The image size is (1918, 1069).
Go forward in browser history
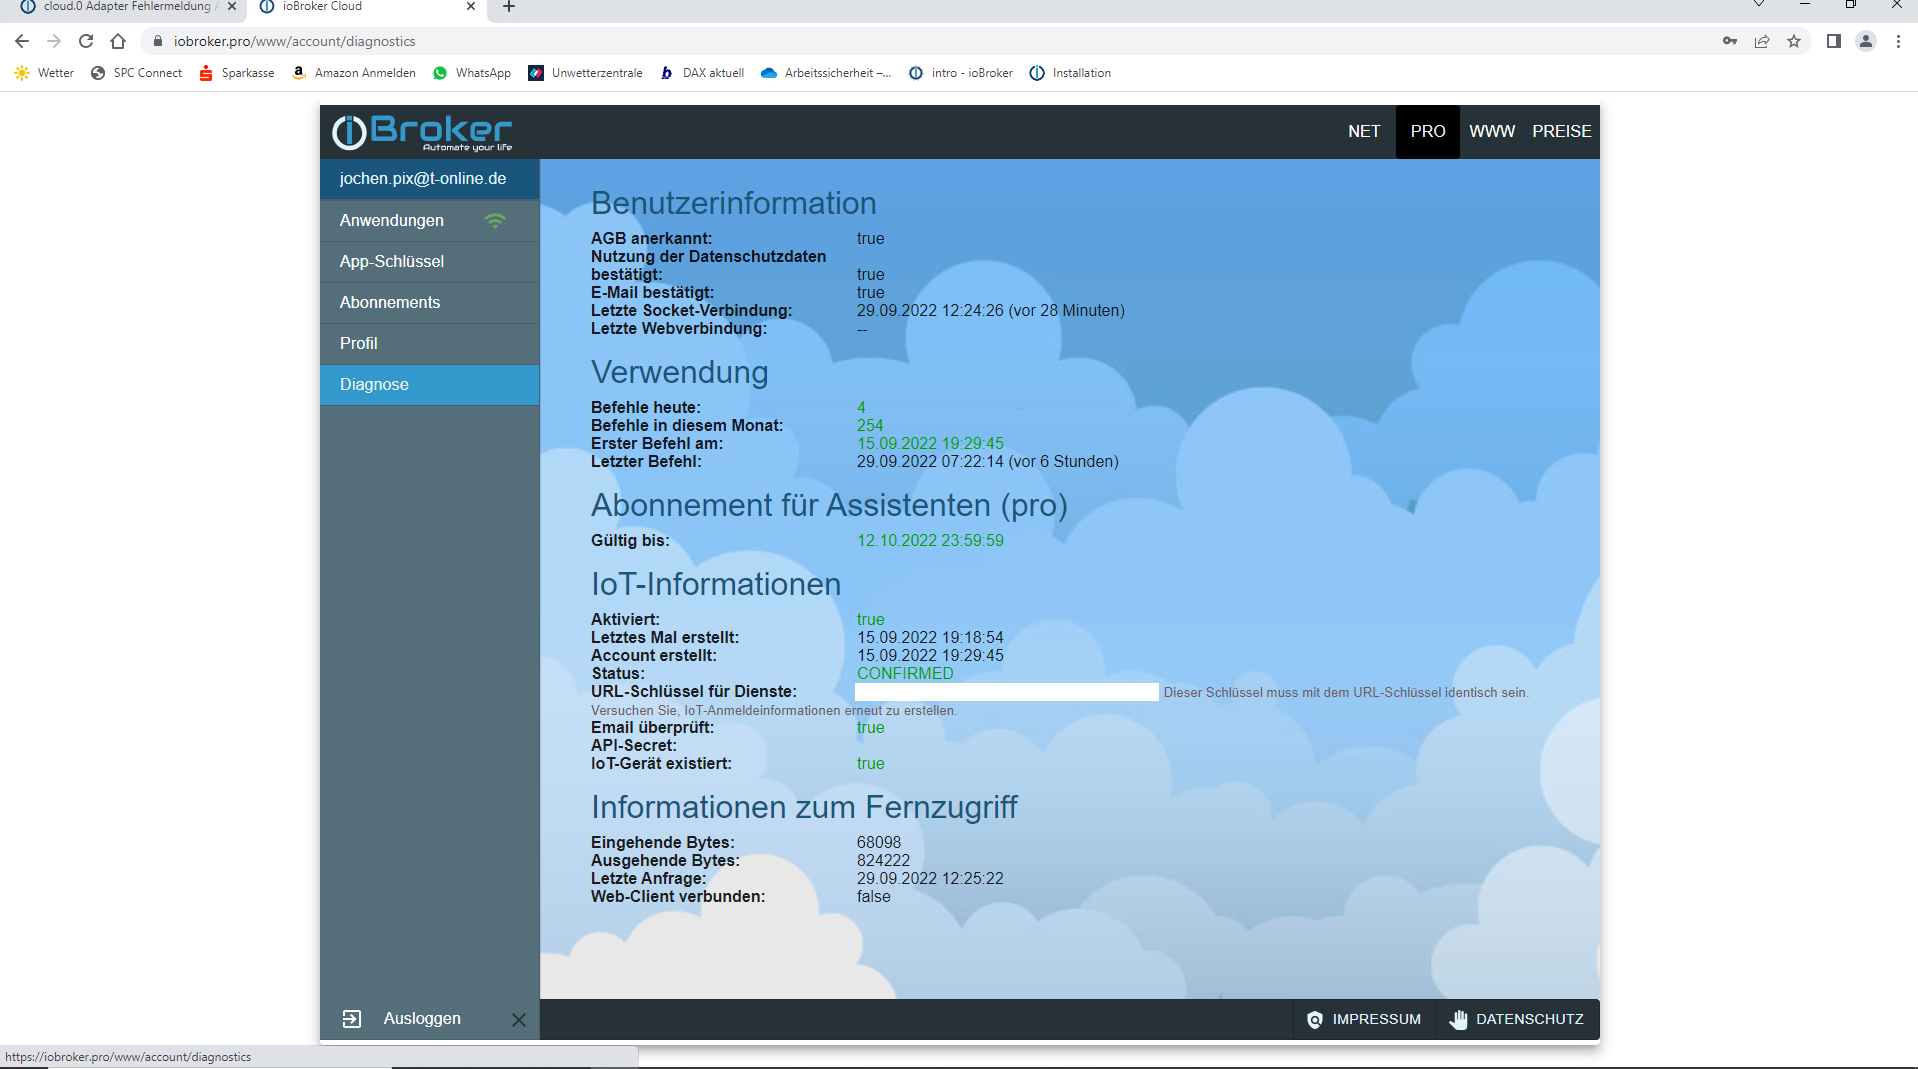[x=54, y=41]
